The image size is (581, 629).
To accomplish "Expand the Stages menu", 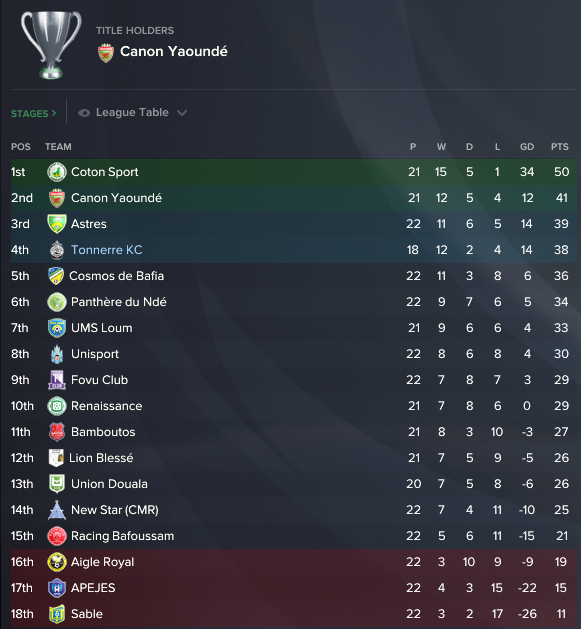I will point(33,114).
